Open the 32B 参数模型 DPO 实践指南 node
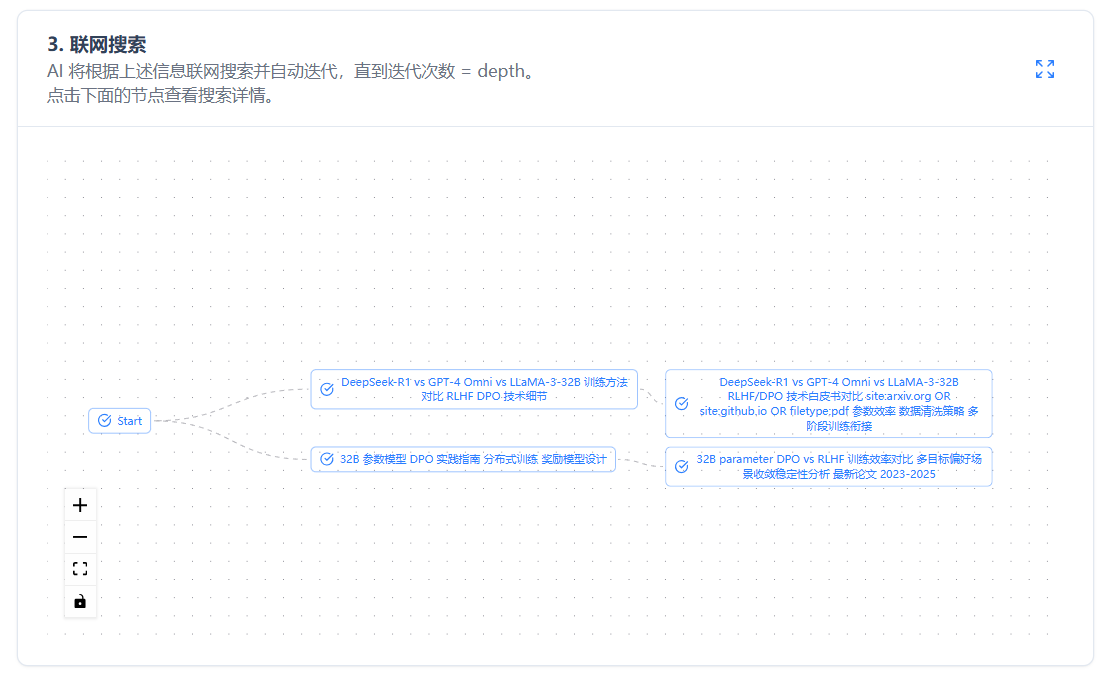This screenshot has width=1111, height=678. pyautogui.click(x=473, y=459)
